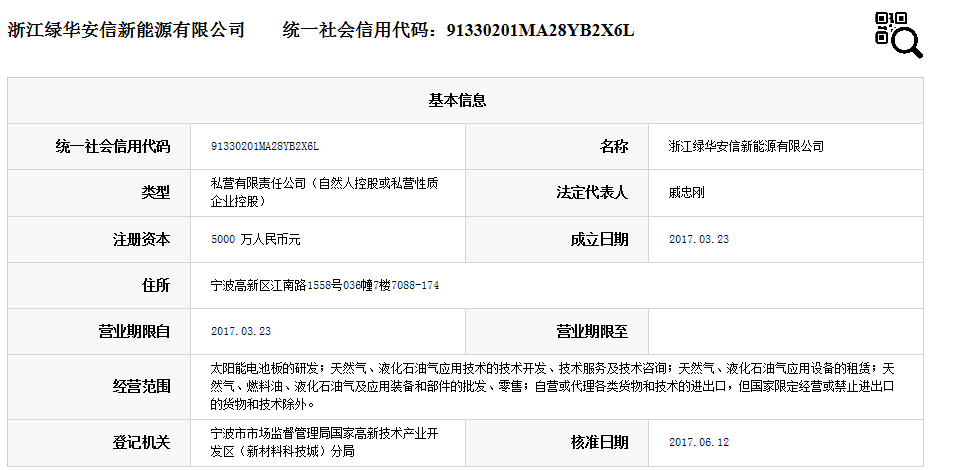Select the company name heading 浙江绿华安信新能源有限公司
The width and height of the screenshot is (953, 470).
[126, 30]
